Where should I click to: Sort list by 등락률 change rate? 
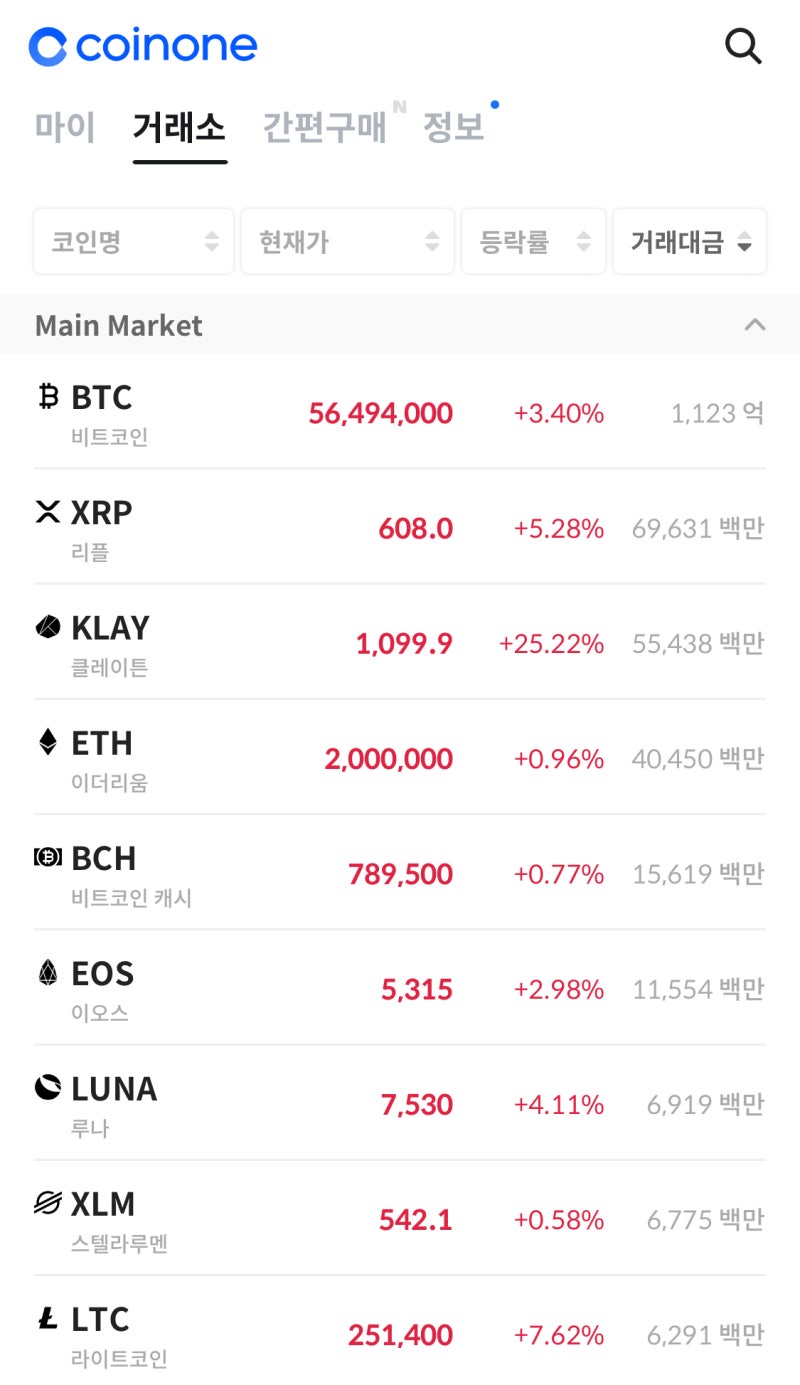533,241
